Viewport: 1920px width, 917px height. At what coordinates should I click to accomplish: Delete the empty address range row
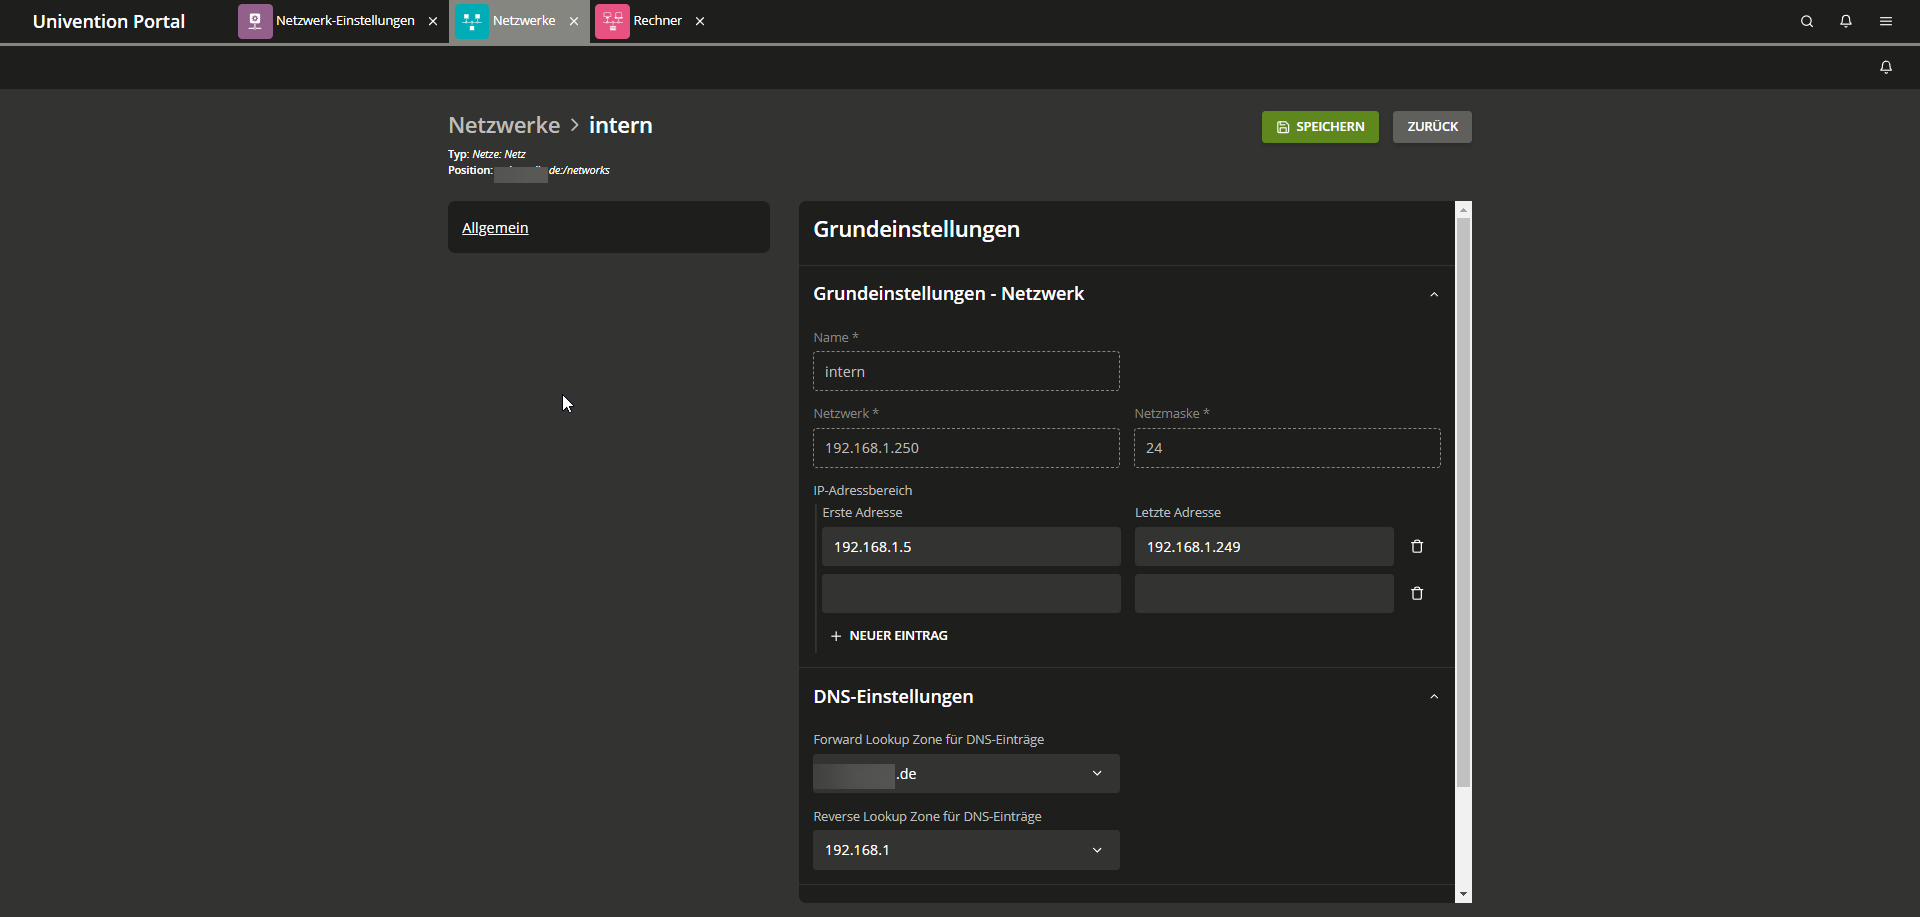pos(1417,594)
